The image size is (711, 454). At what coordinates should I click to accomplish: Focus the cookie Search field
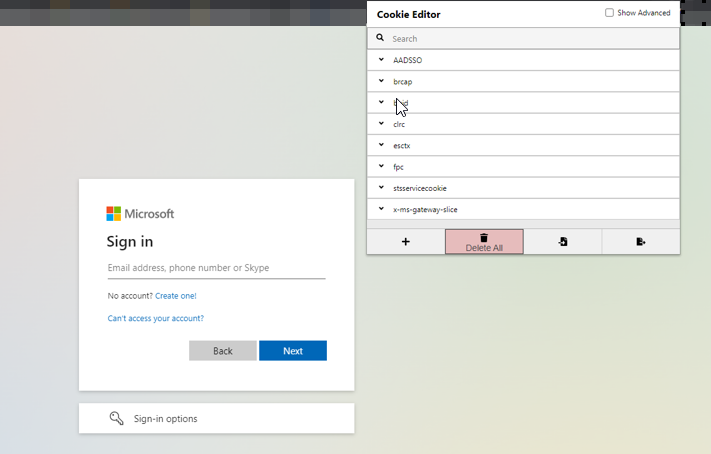coord(523,39)
